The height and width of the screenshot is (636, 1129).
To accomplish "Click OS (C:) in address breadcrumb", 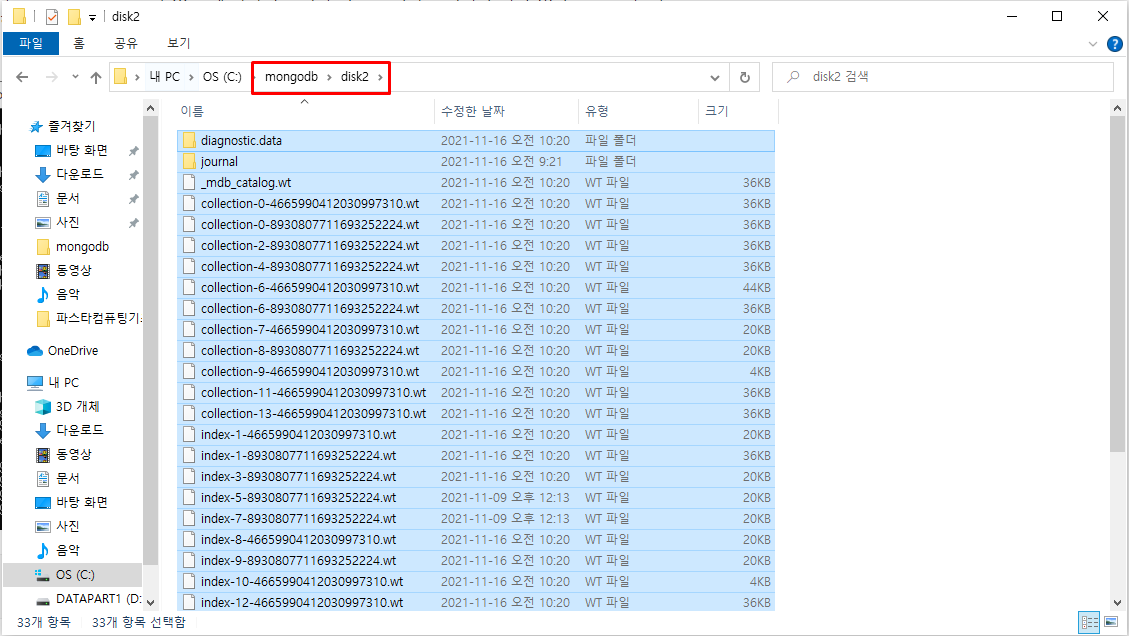I will pyautogui.click(x=222, y=76).
